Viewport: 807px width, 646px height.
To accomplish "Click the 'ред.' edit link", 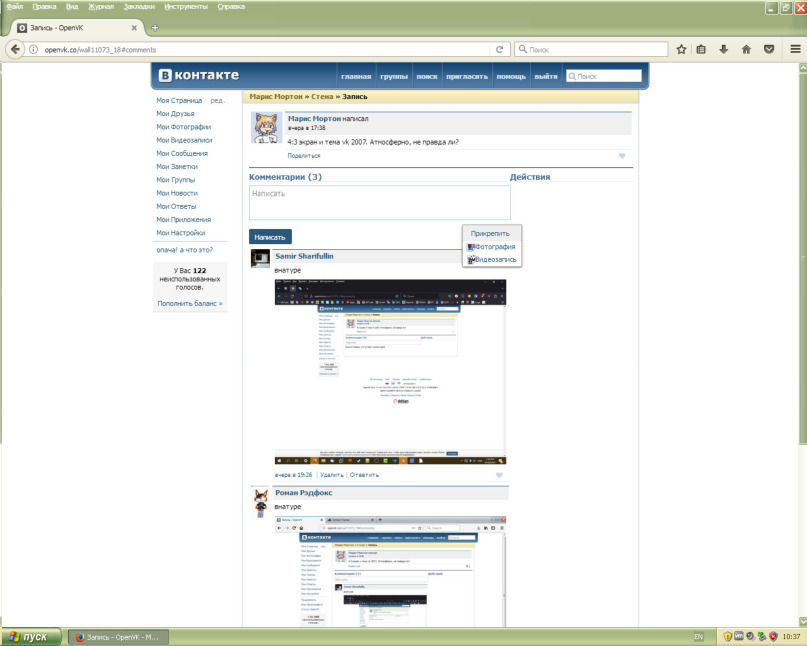I will click(217, 100).
